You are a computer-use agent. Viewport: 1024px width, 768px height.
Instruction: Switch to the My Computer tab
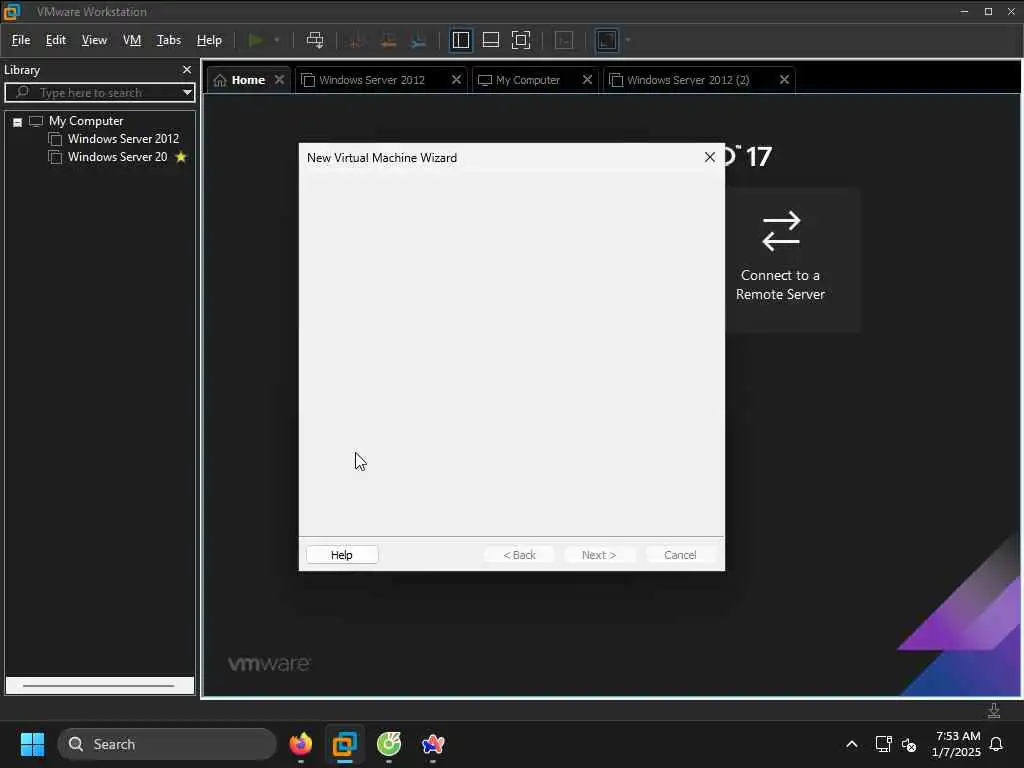click(527, 80)
